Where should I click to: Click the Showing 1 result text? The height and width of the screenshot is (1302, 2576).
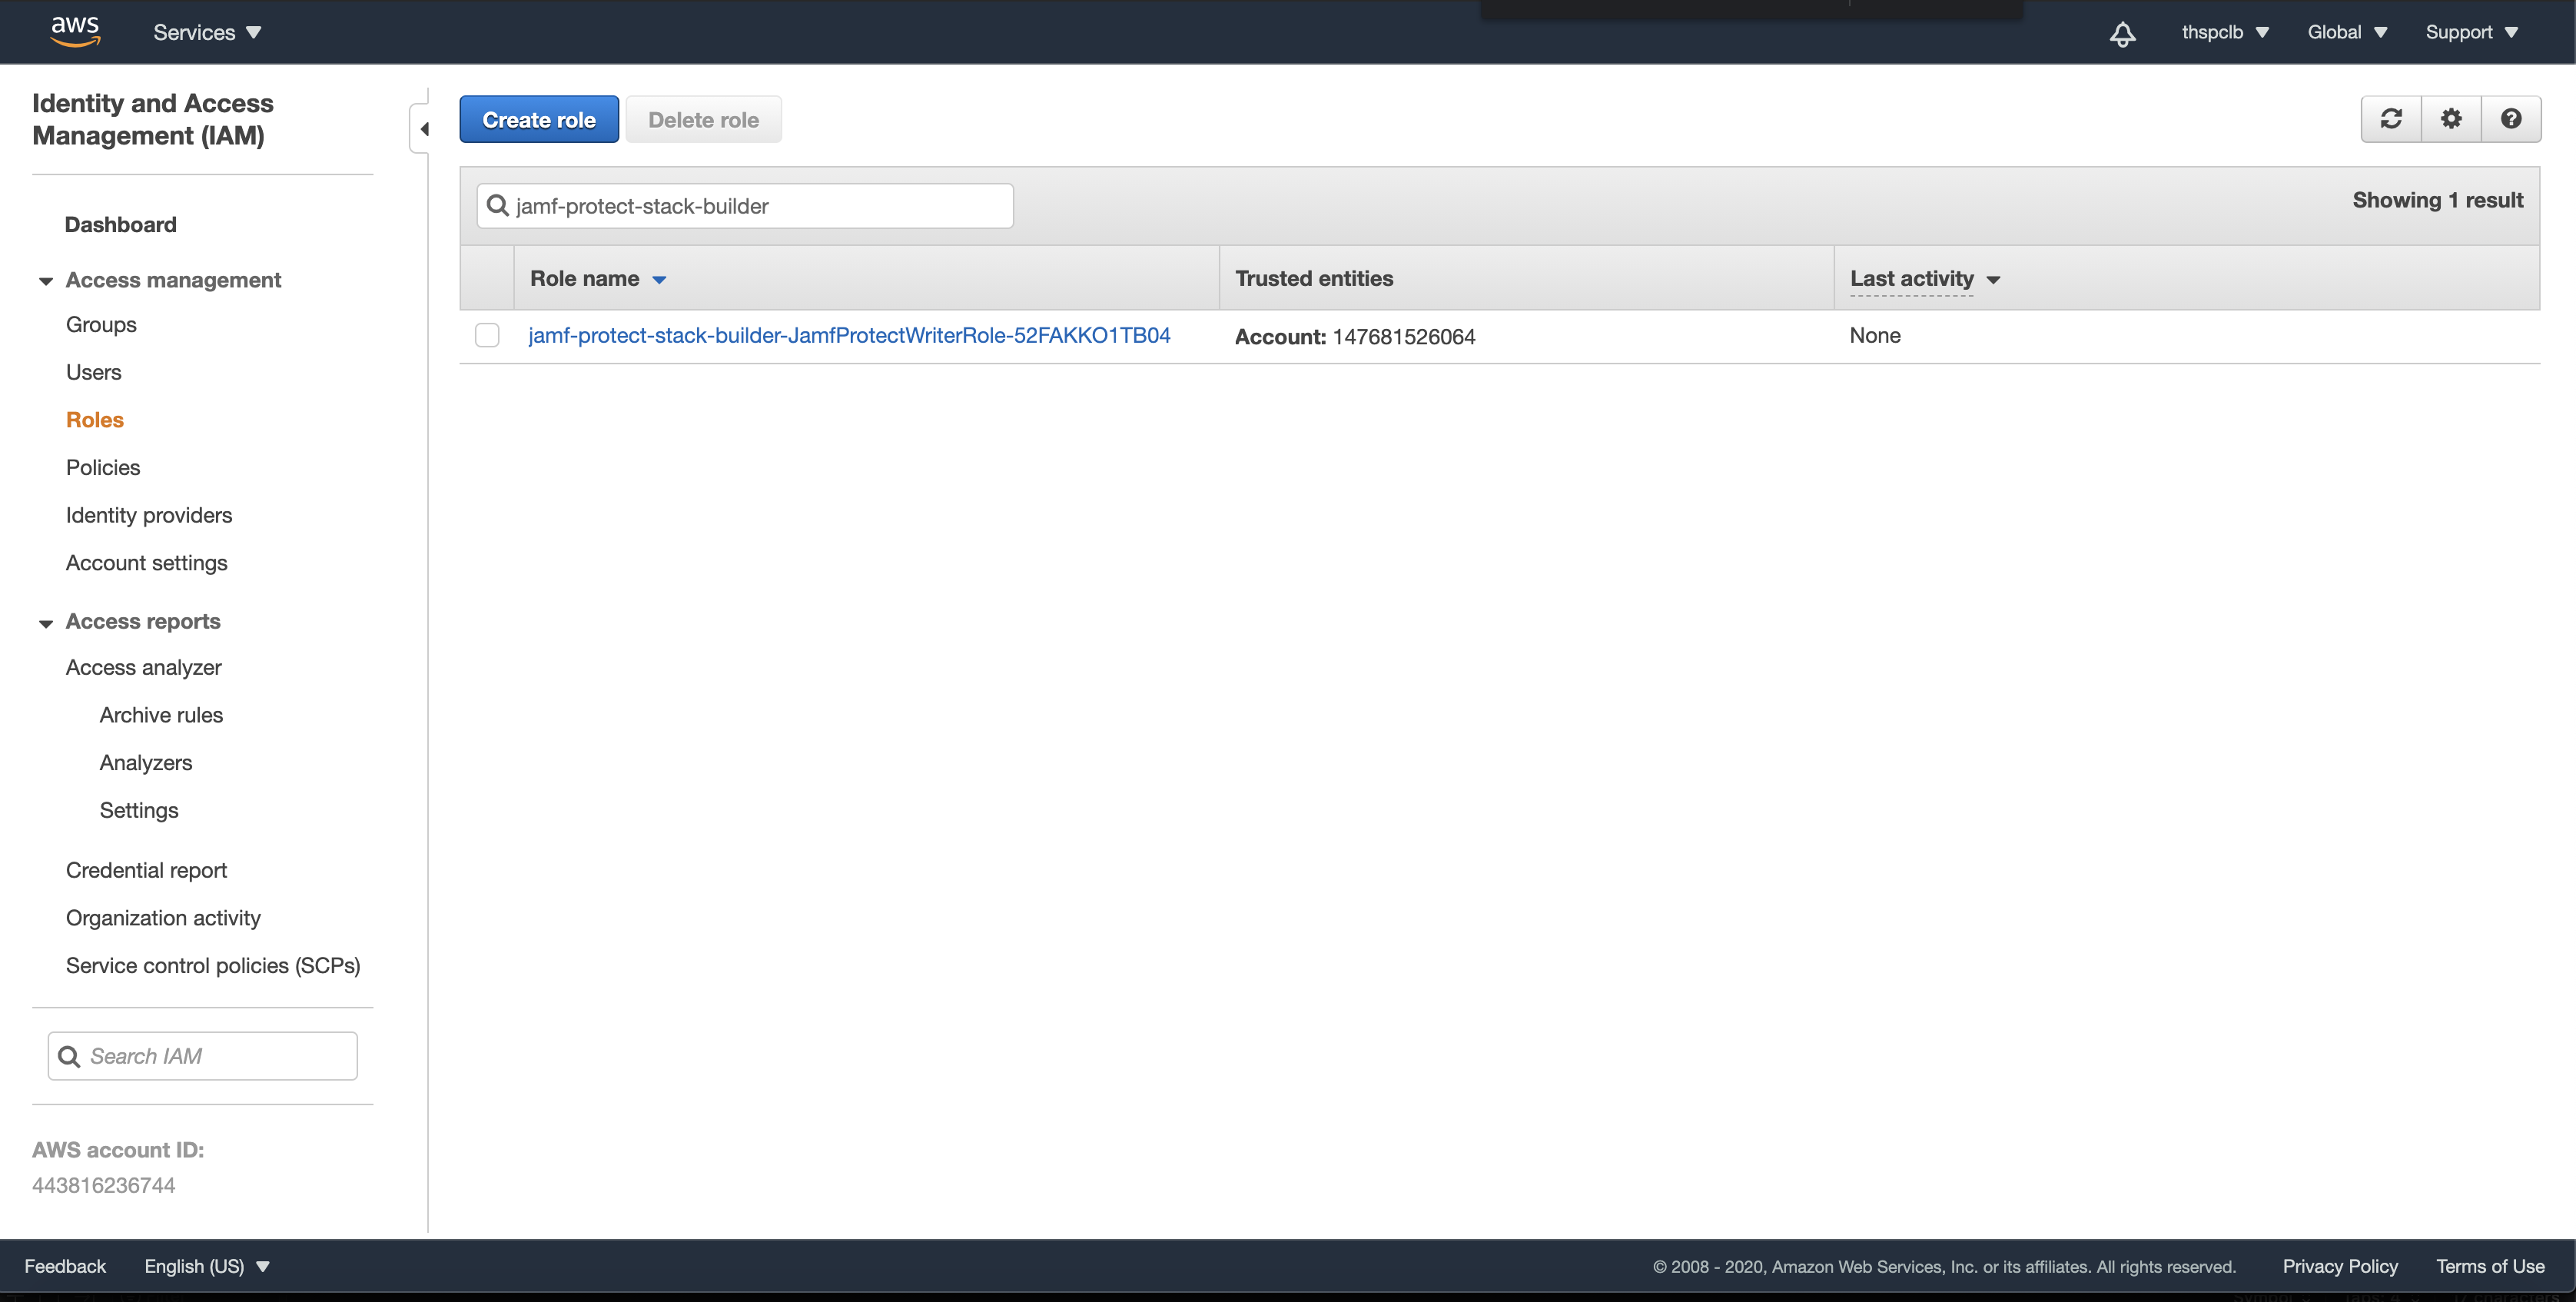point(2438,200)
